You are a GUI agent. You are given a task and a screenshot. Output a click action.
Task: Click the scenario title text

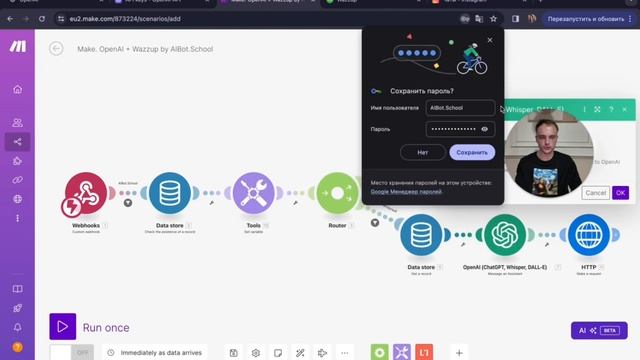click(x=145, y=49)
